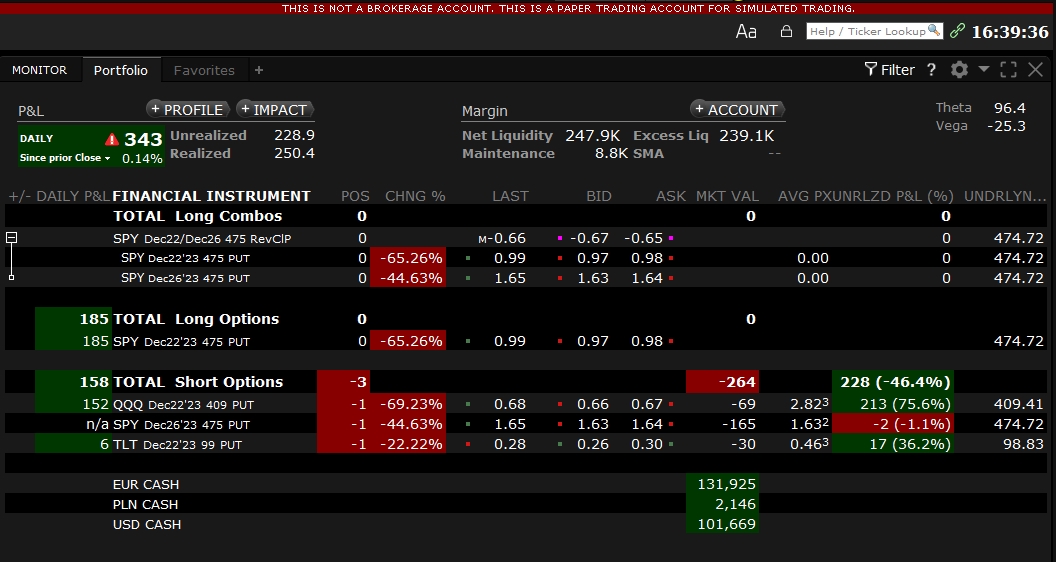The image size is (1056, 562).
Task: Click the green chain link icon
Action: pos(957,31)
